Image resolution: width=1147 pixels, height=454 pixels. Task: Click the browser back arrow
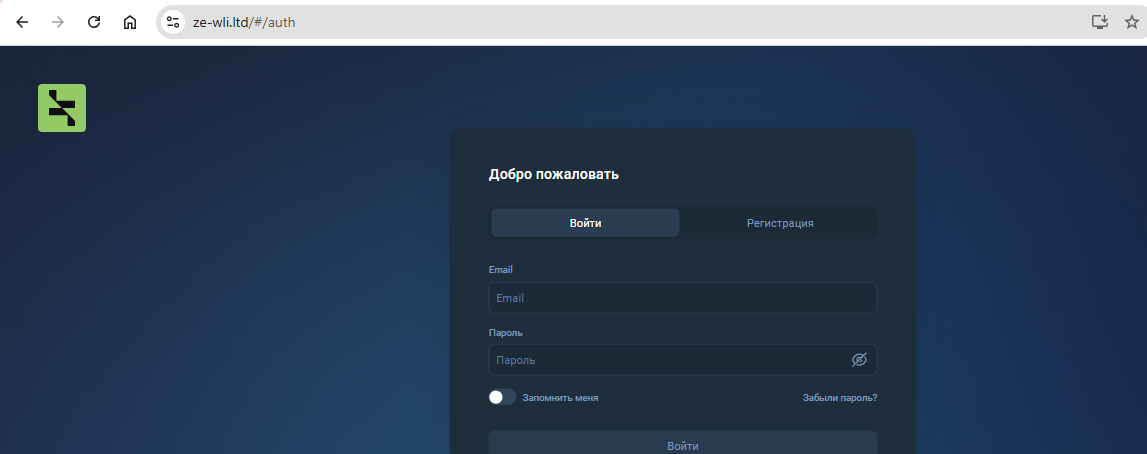tap(22, 22)
